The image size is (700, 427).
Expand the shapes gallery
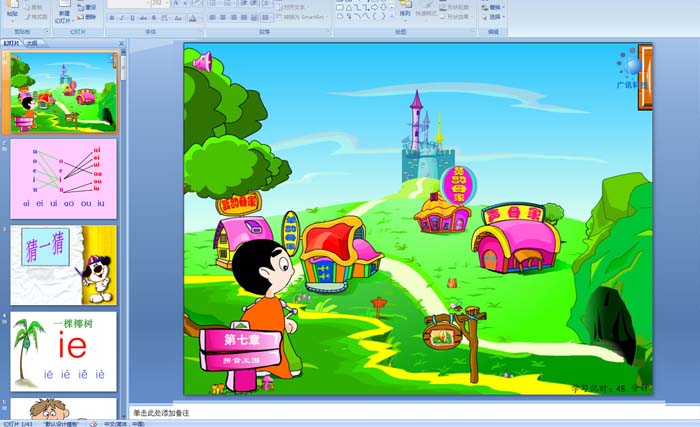392,16
